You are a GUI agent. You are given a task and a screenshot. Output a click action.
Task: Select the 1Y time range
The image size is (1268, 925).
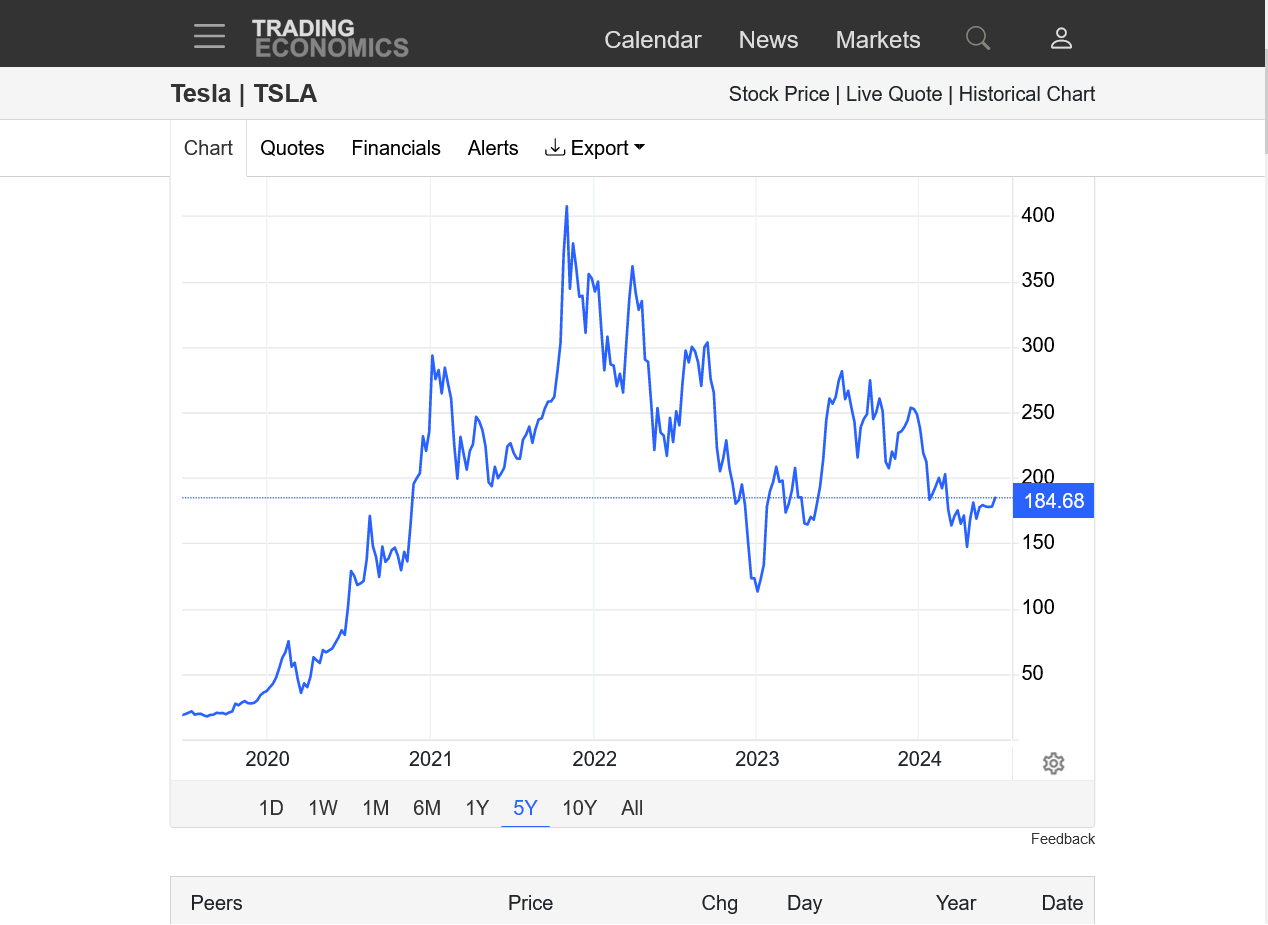pos(477,808)
